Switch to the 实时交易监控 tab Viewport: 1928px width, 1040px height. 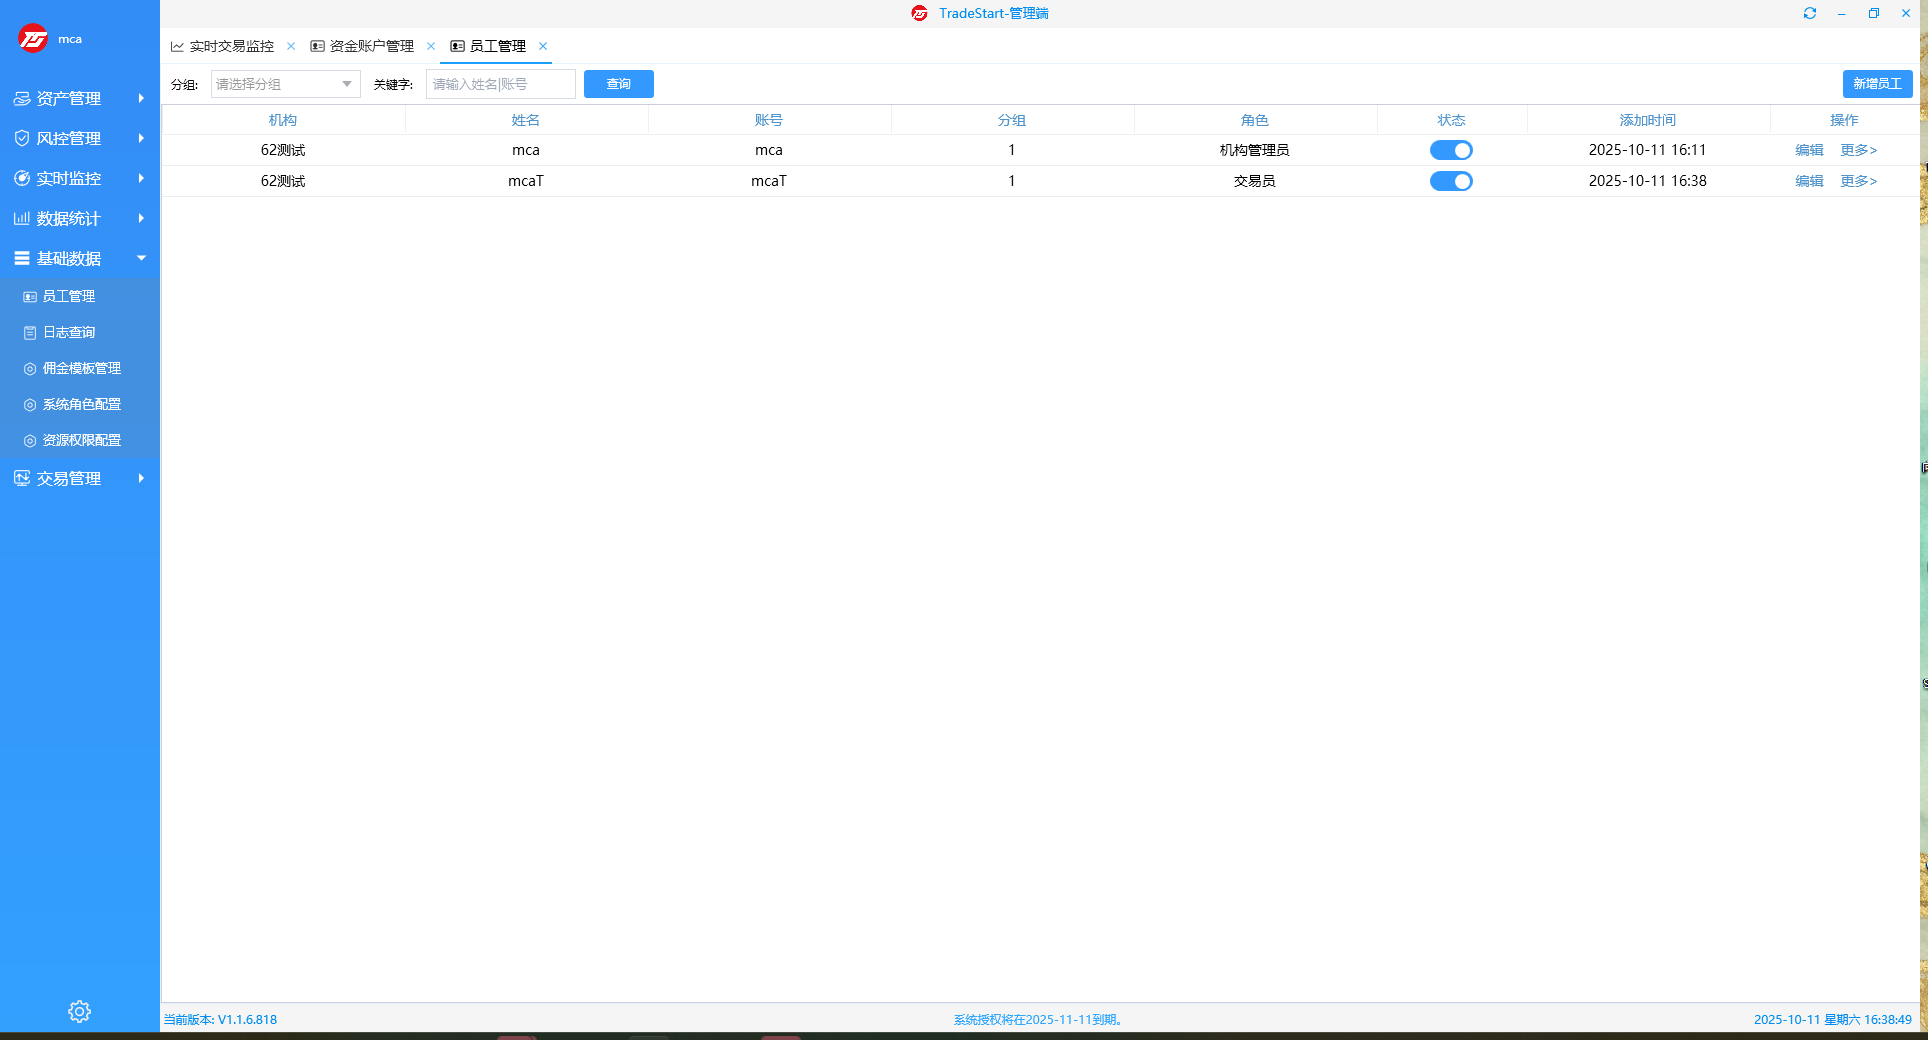coord(231,46)
